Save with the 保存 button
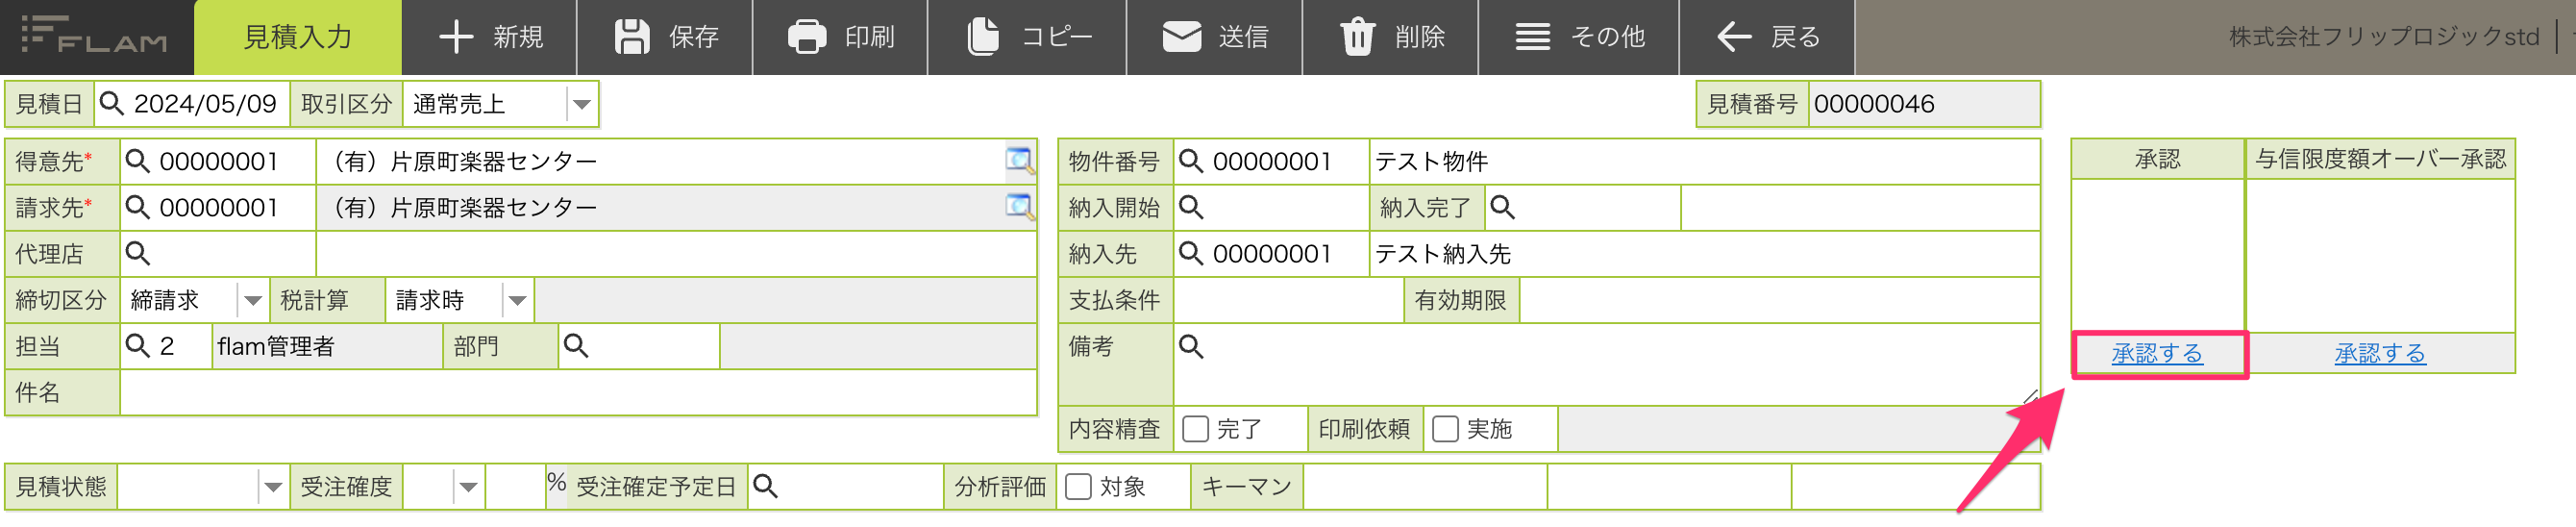 665,37
